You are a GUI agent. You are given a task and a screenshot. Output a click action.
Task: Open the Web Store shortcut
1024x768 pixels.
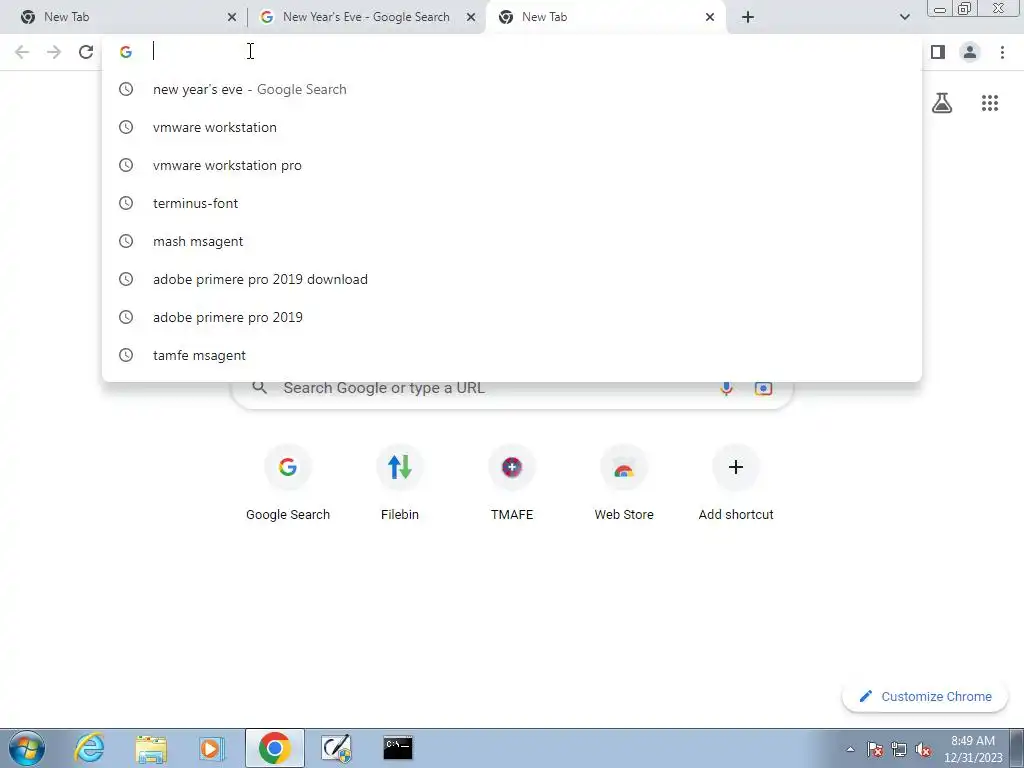(624, 483)
